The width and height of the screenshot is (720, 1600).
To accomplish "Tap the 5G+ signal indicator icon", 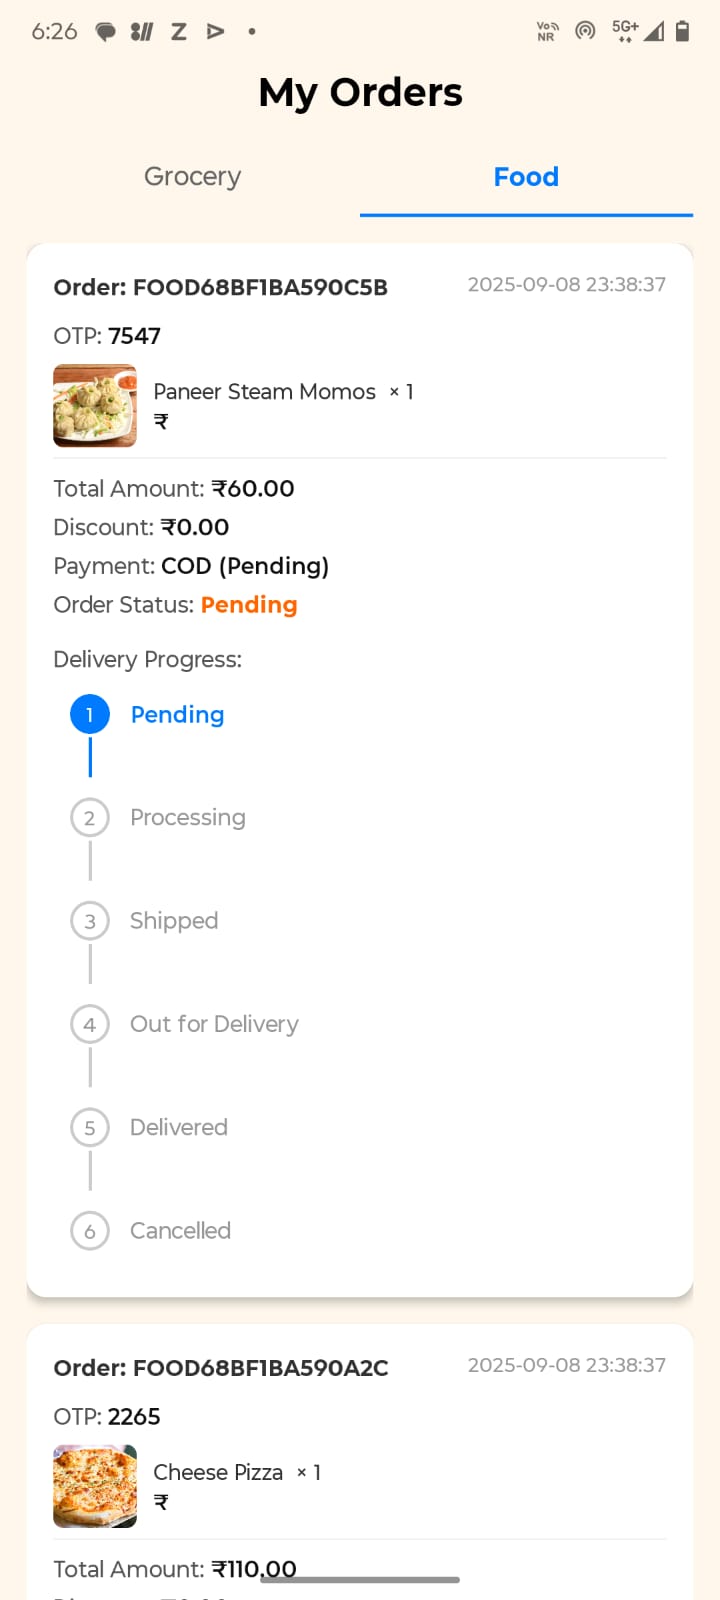I will 626,30.
